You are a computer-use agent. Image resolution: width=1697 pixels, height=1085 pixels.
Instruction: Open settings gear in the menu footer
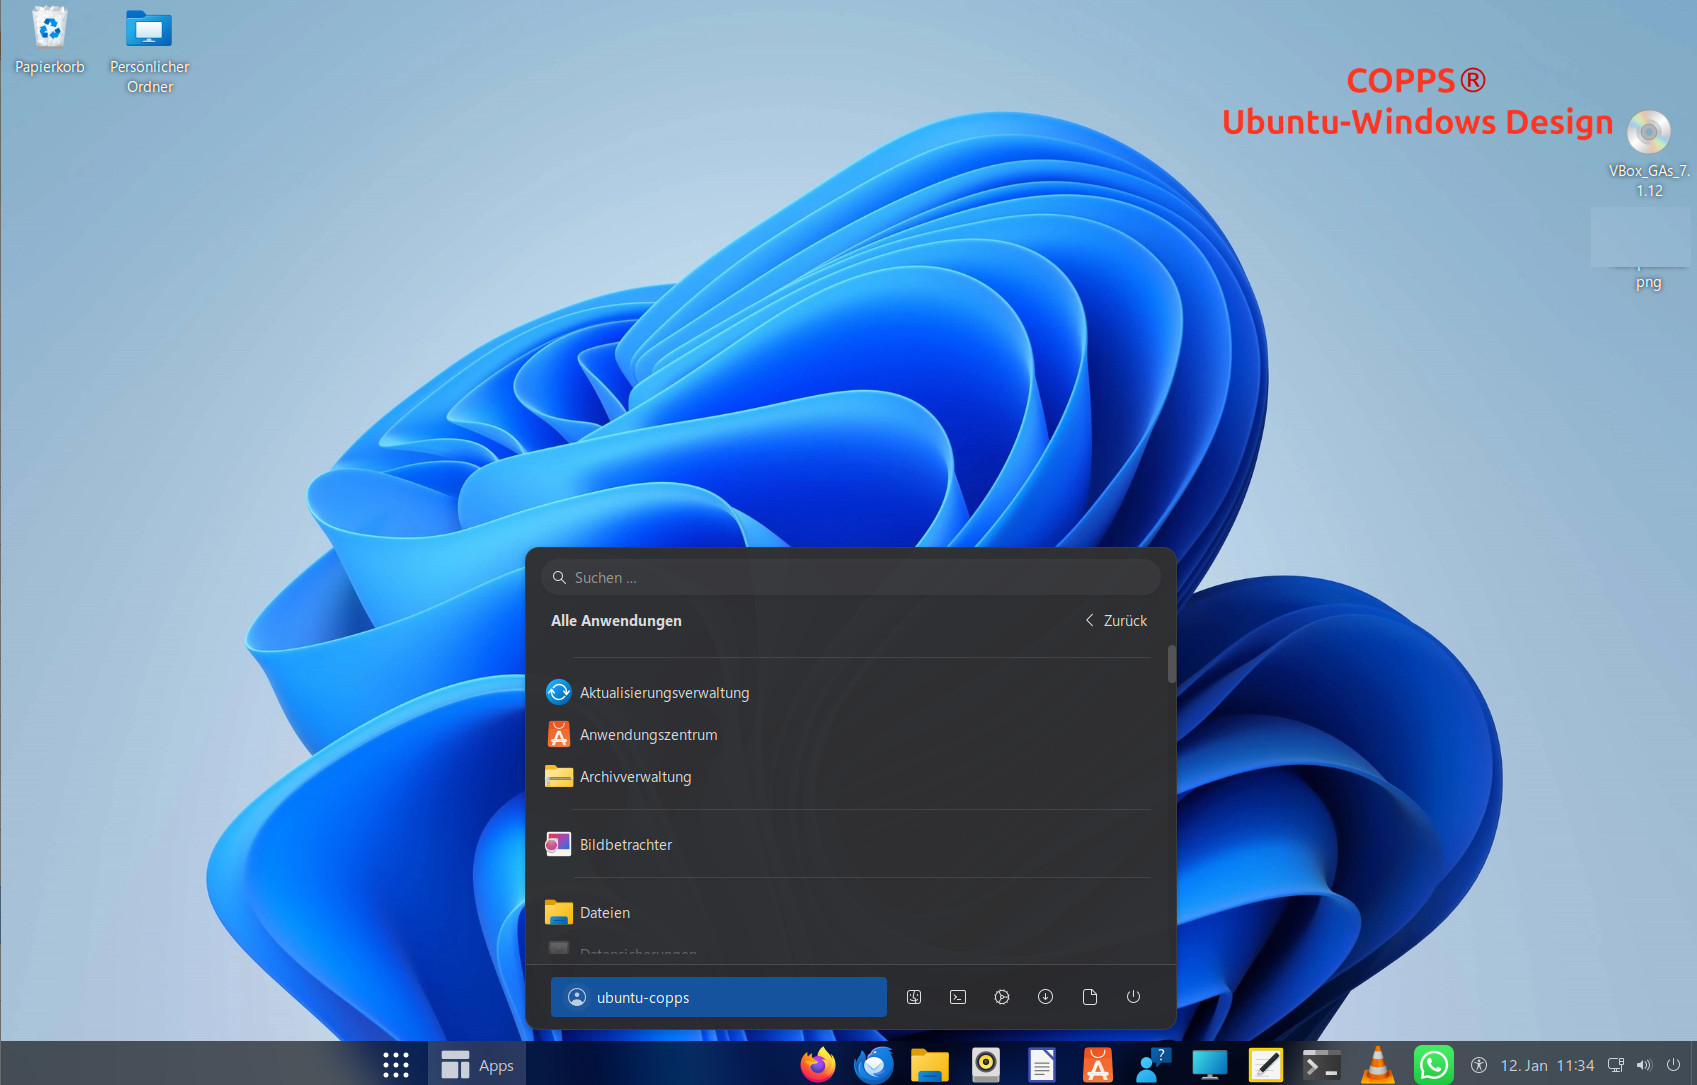click(1002, 997)
